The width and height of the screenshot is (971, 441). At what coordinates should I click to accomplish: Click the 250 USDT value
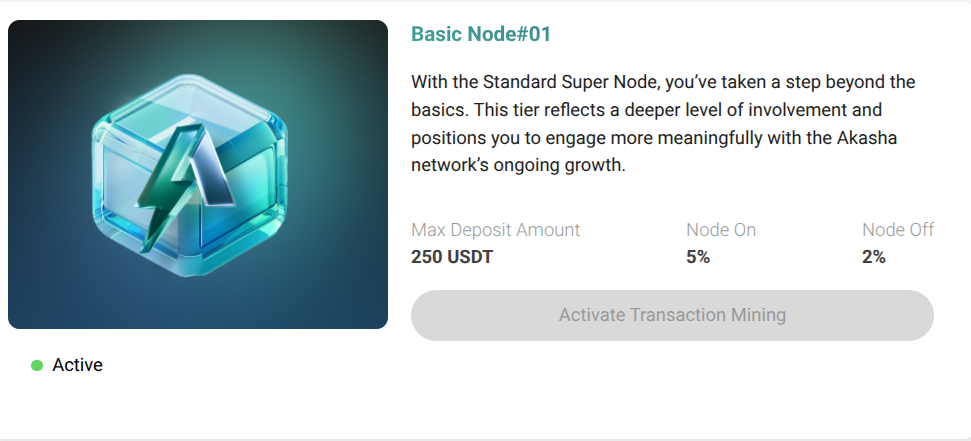click(x=451, y=257)
